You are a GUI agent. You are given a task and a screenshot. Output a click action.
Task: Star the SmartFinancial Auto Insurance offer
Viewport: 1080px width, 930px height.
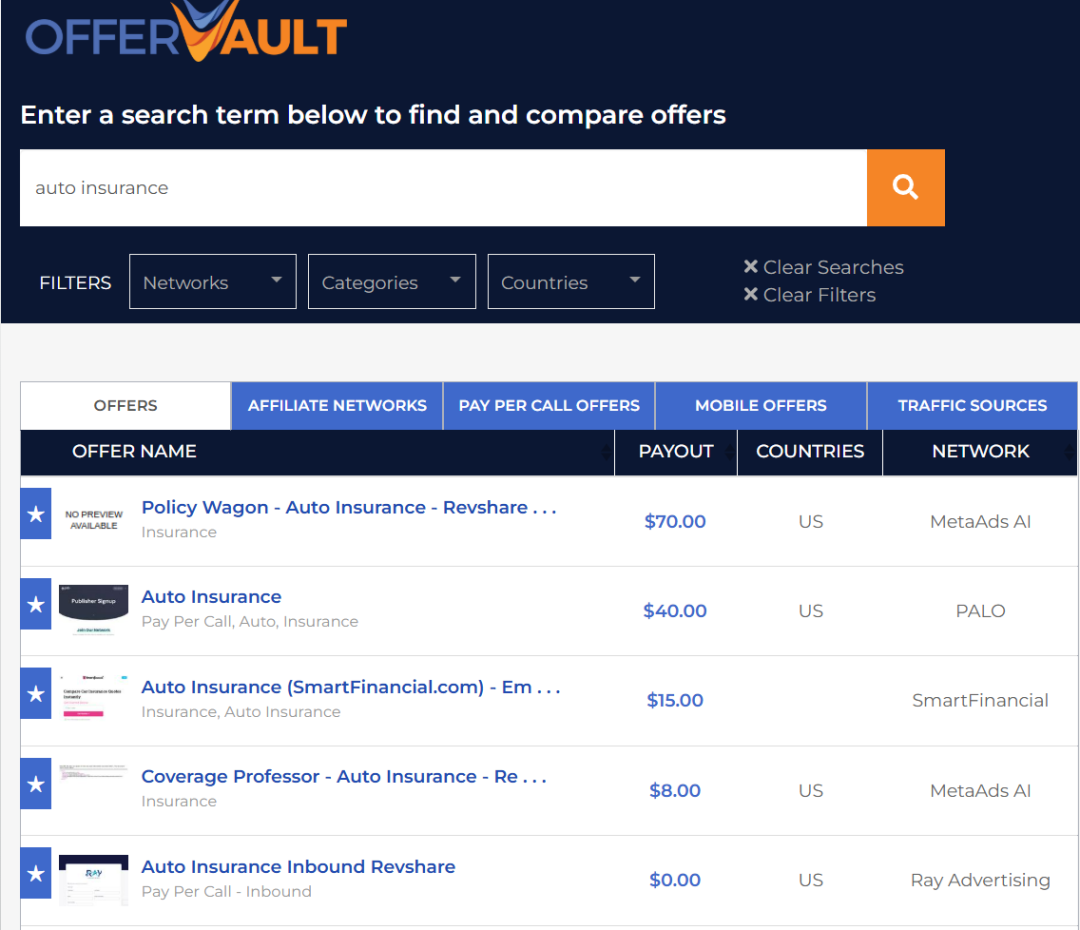pyautogui.click(x=36, y=694)
